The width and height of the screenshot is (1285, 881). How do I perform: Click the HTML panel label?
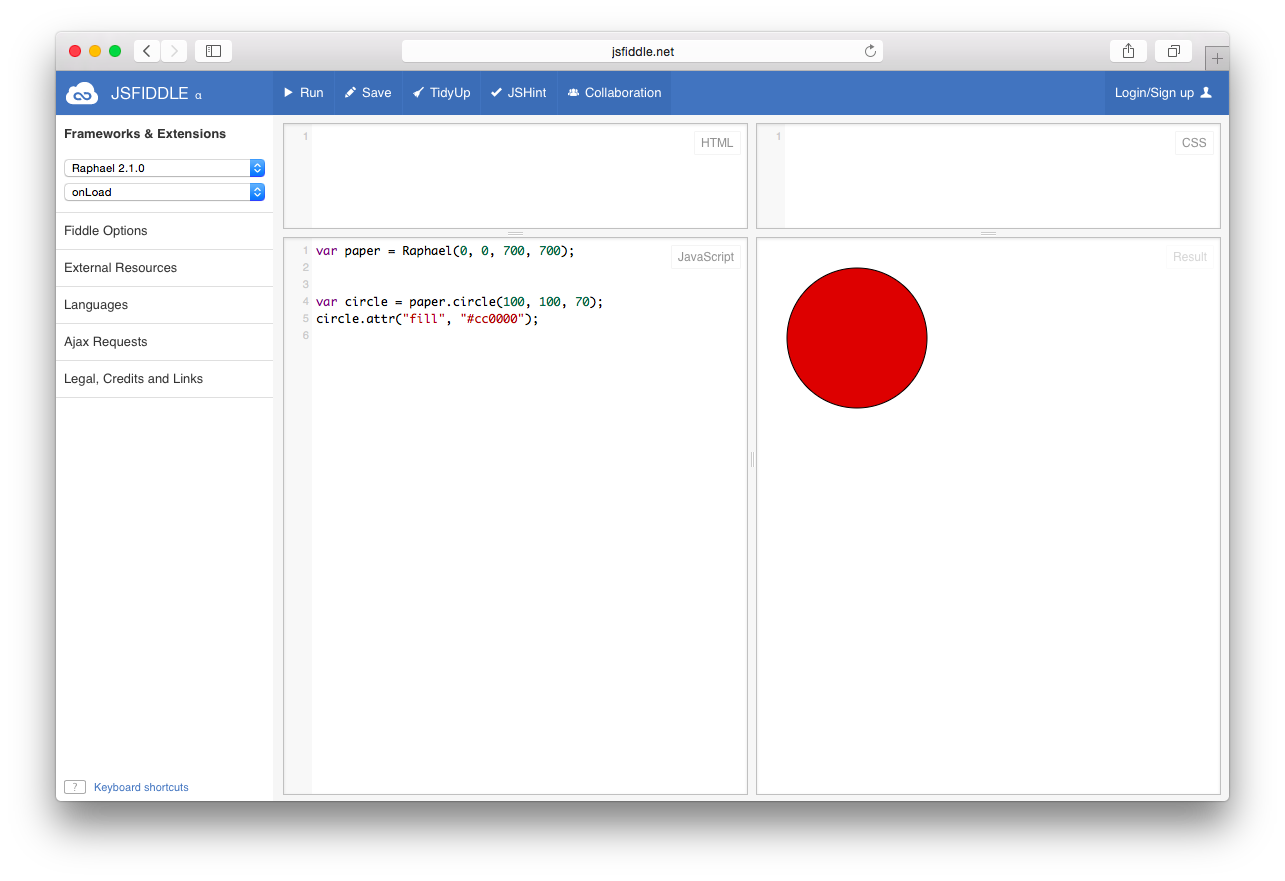(x=717, y=143)
